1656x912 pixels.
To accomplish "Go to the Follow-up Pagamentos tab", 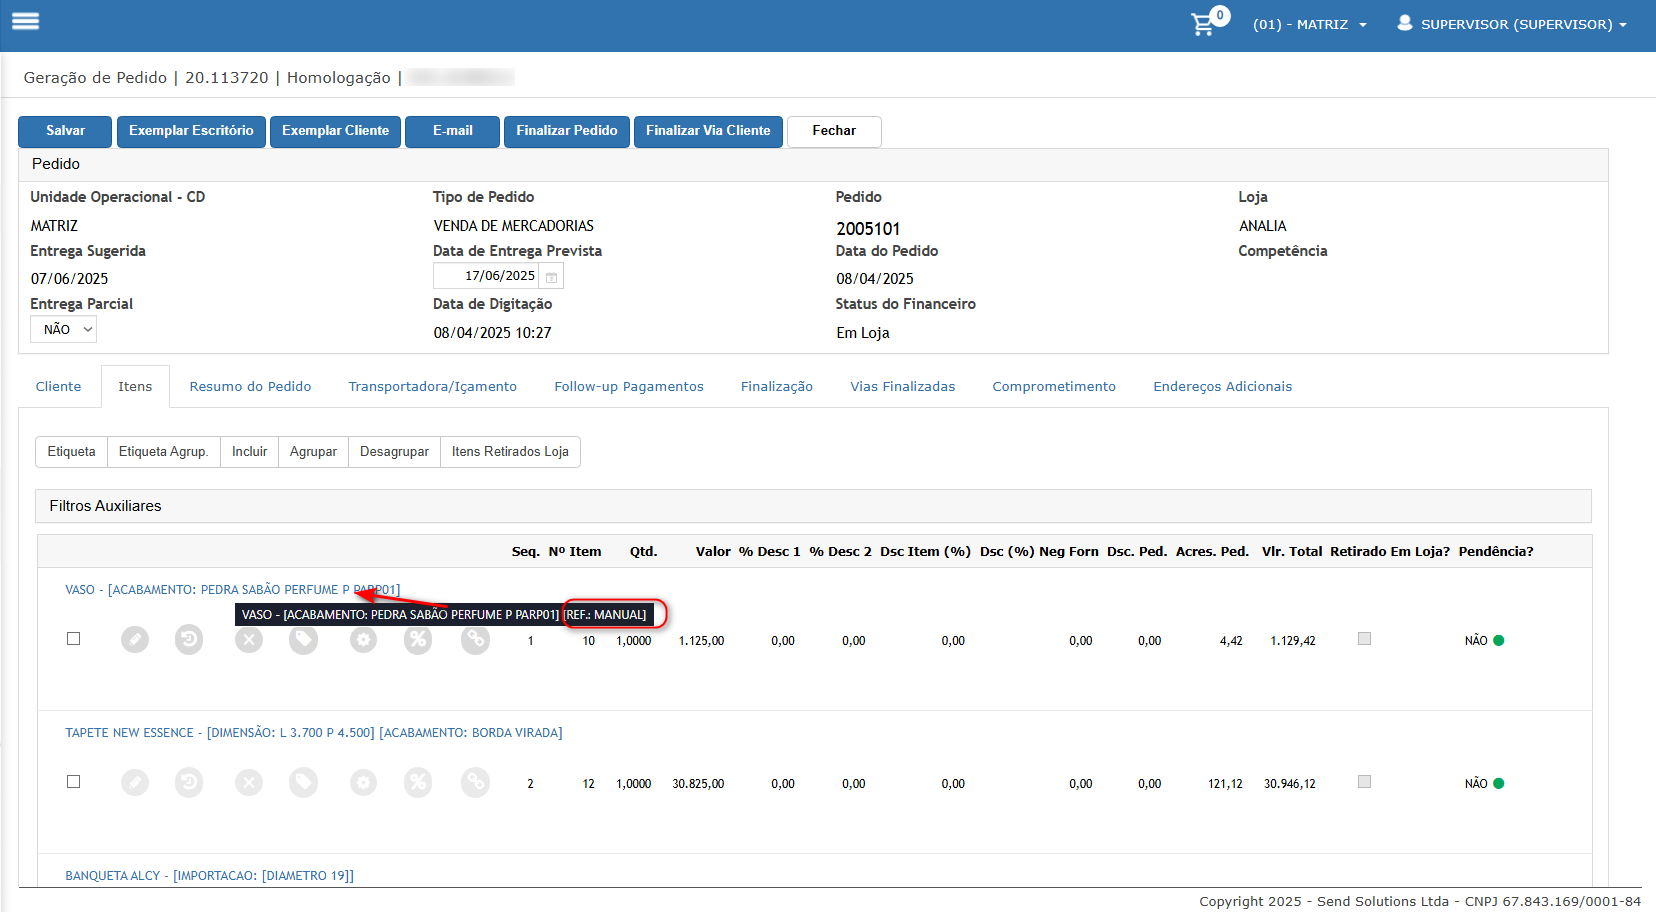I will (x=629, y=386).
